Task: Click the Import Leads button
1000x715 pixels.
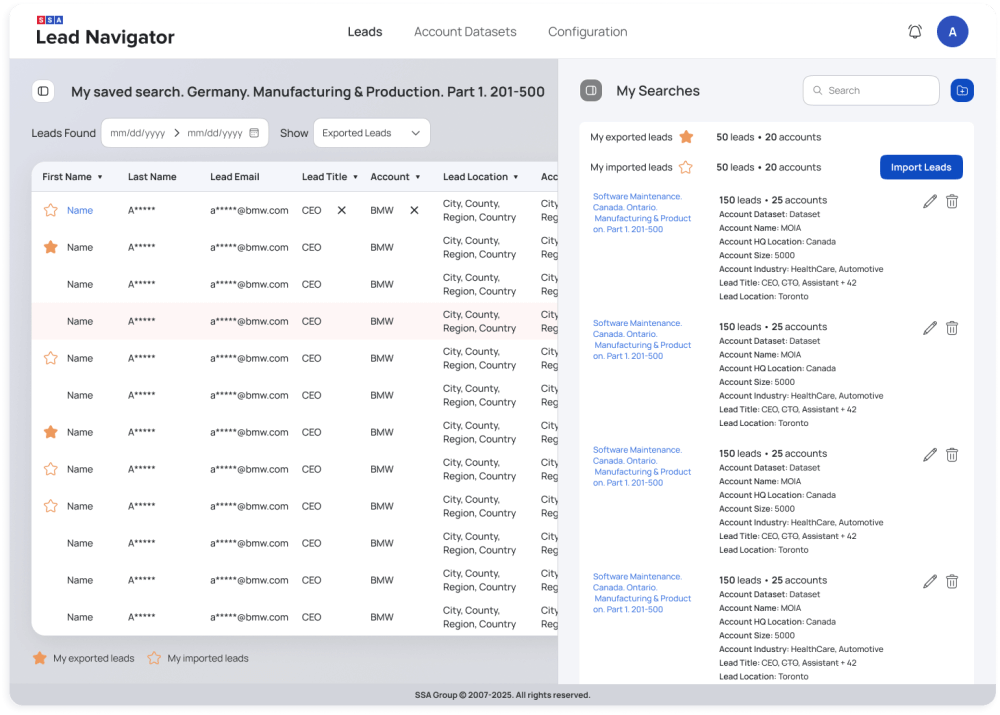Action: [921, 167]
